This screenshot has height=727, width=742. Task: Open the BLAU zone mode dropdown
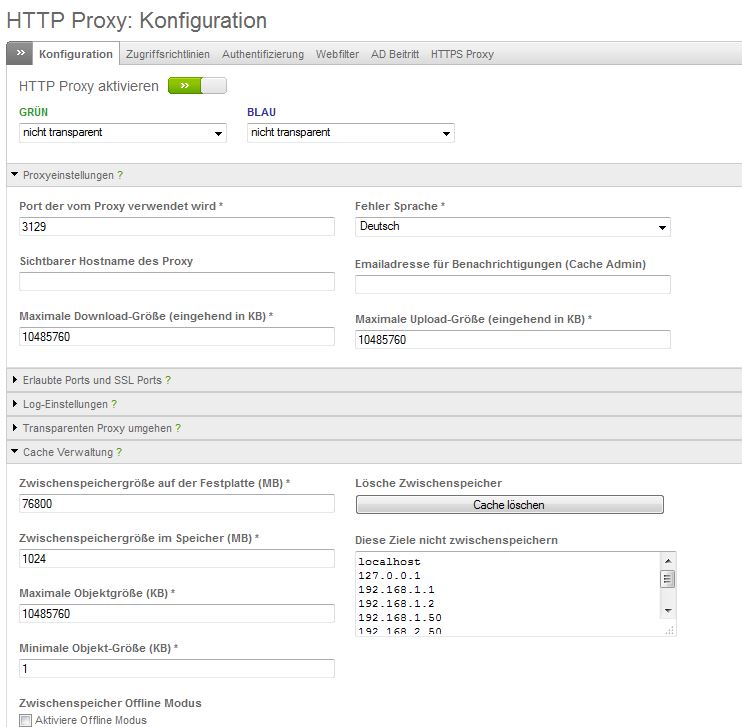click(x=350, y=133)
